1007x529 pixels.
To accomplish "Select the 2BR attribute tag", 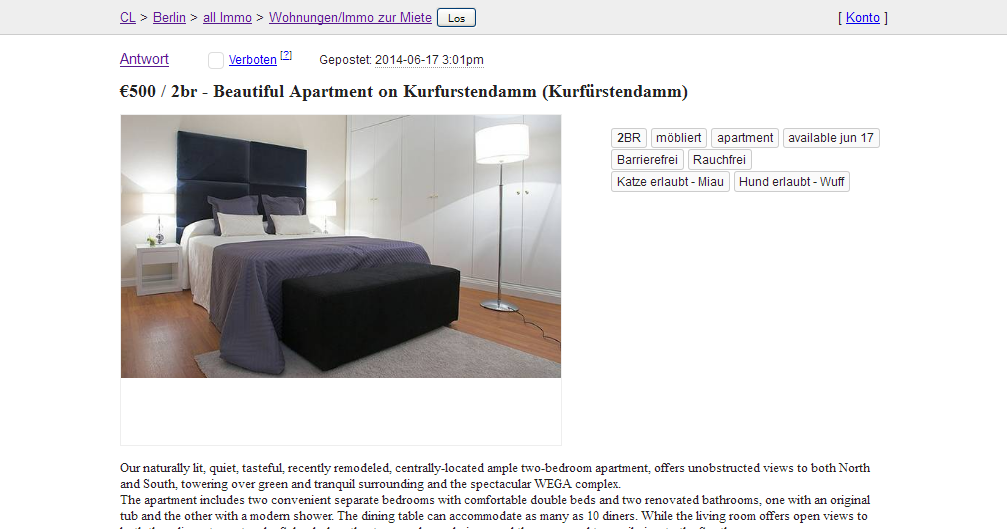I will coord(629,138).
